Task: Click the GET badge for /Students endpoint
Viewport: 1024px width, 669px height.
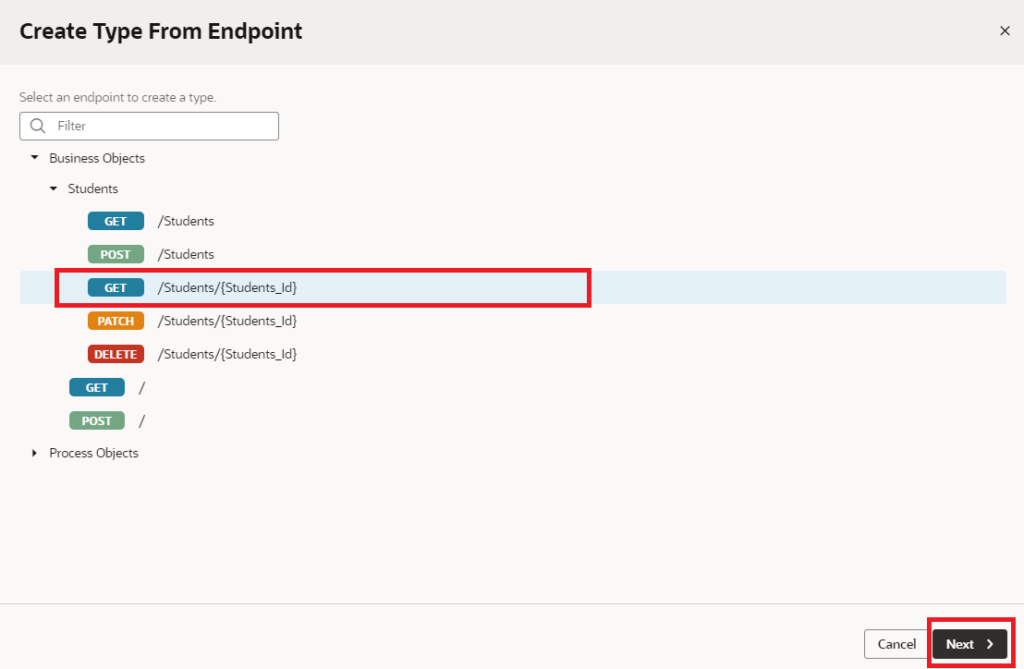Action: (x=116, y=220)
